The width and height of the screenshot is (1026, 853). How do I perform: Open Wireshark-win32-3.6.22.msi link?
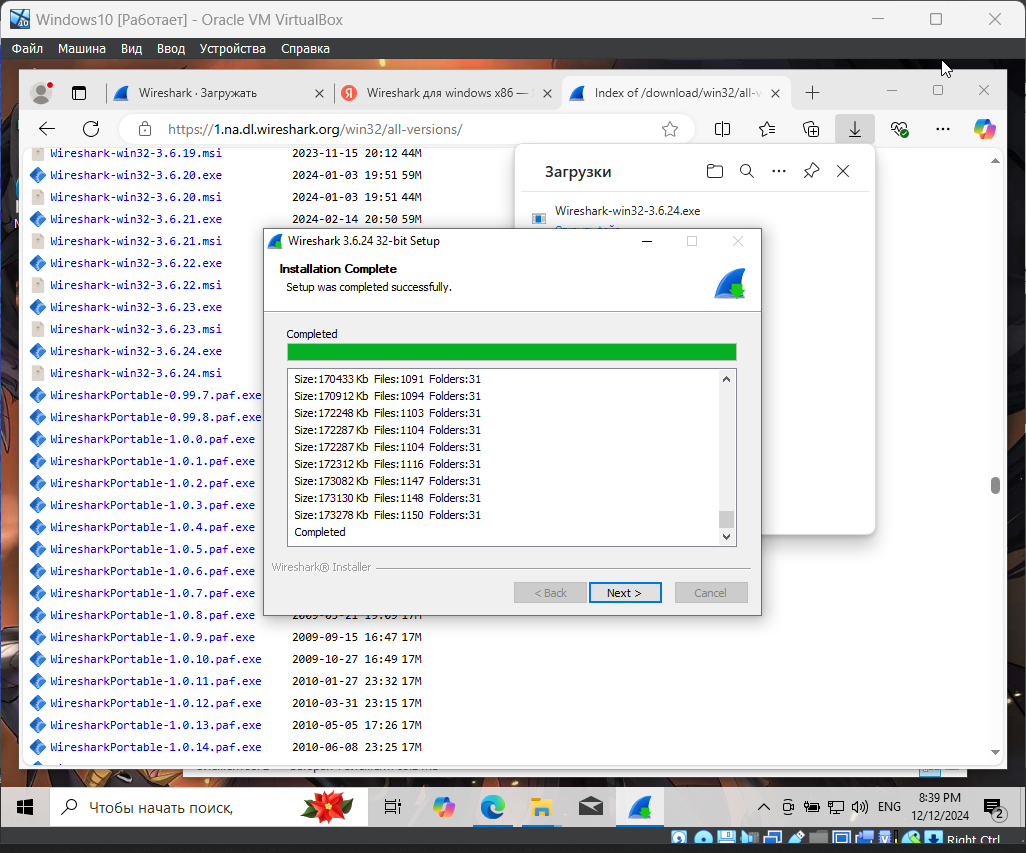[135, 285]
